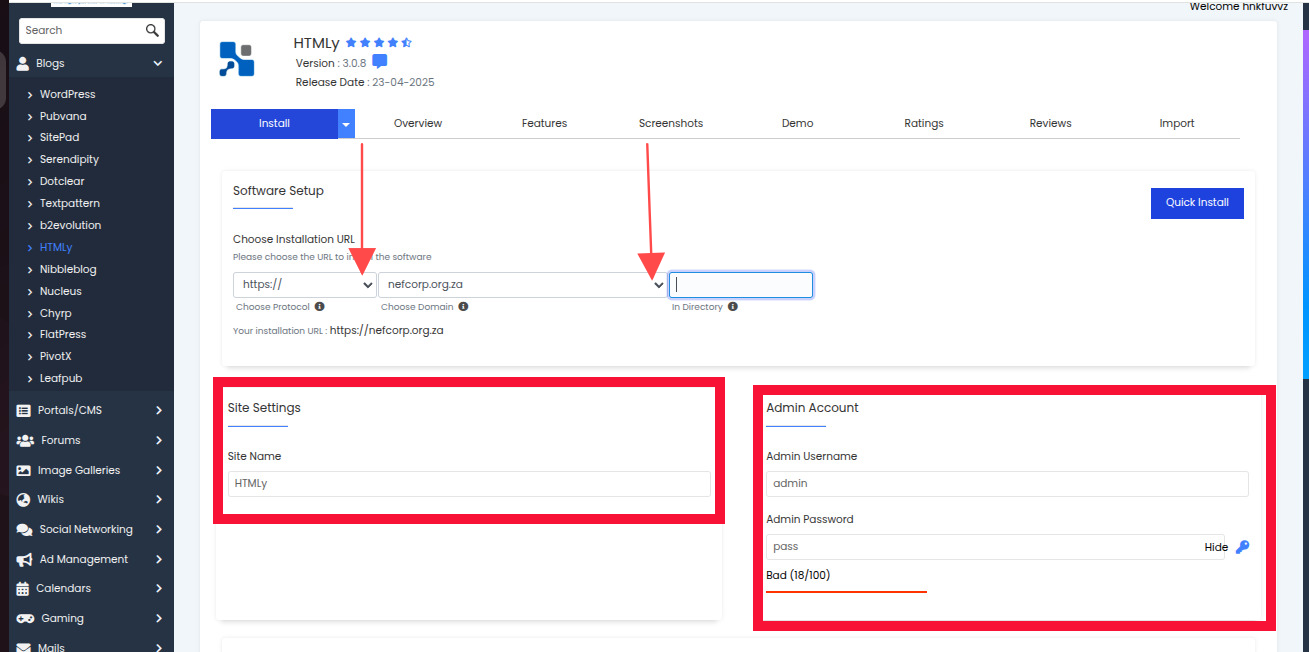
Task: Select FlatPress in the sidebar
Action: 62,335
